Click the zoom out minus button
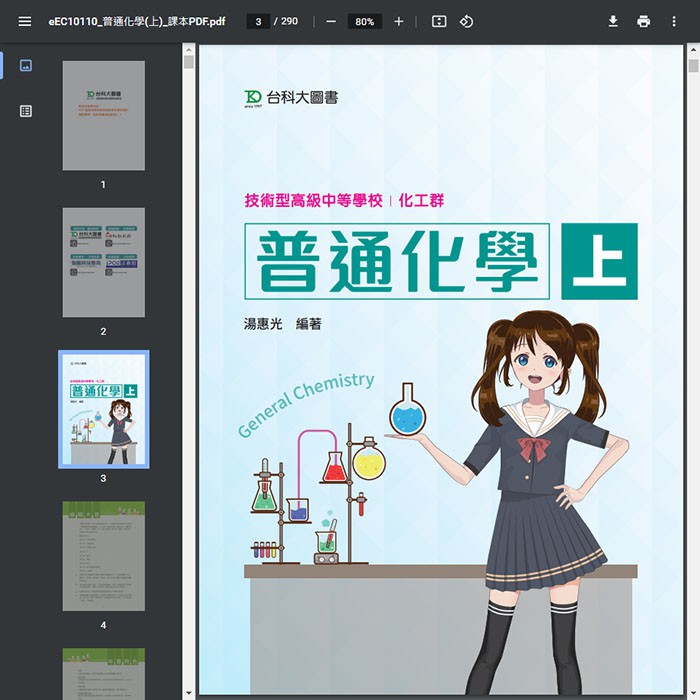Screen dimensions: 700x700 click(x=331, y=21)
